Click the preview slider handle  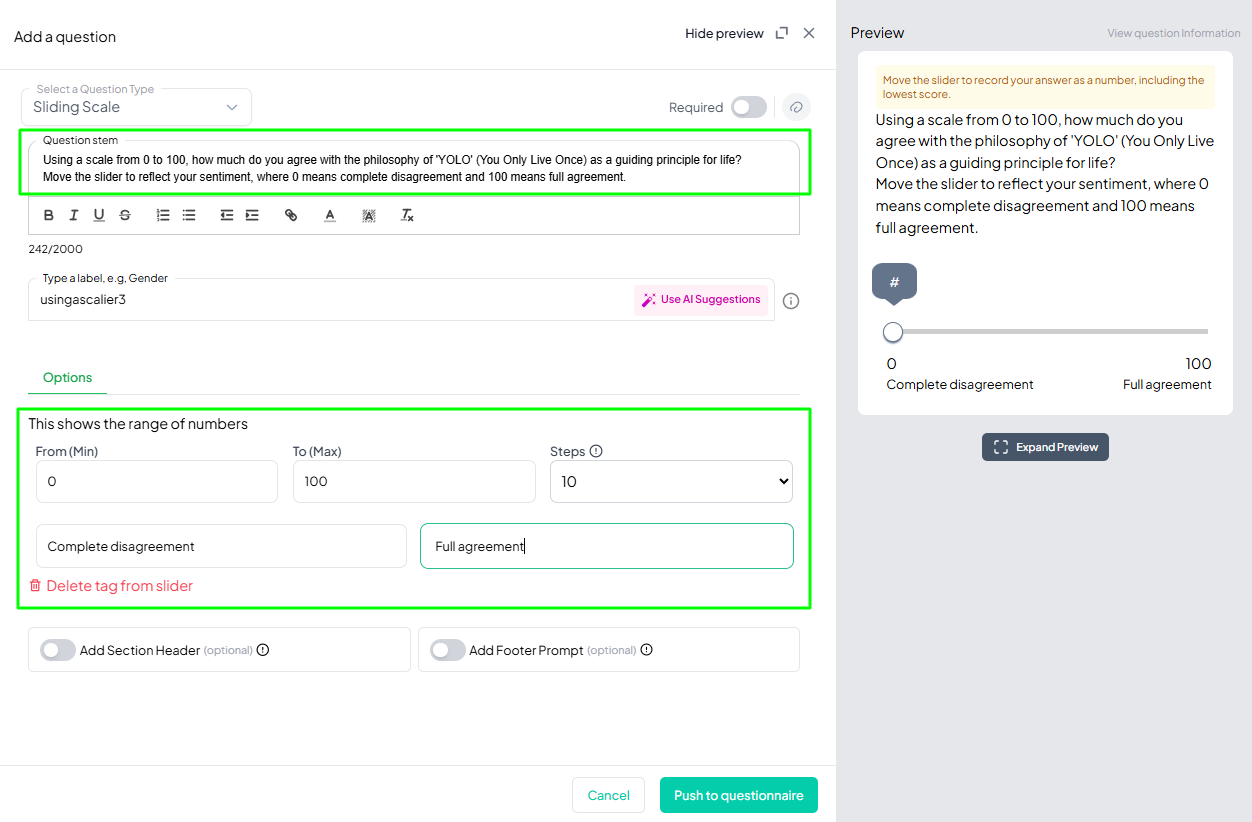(893, 332)
